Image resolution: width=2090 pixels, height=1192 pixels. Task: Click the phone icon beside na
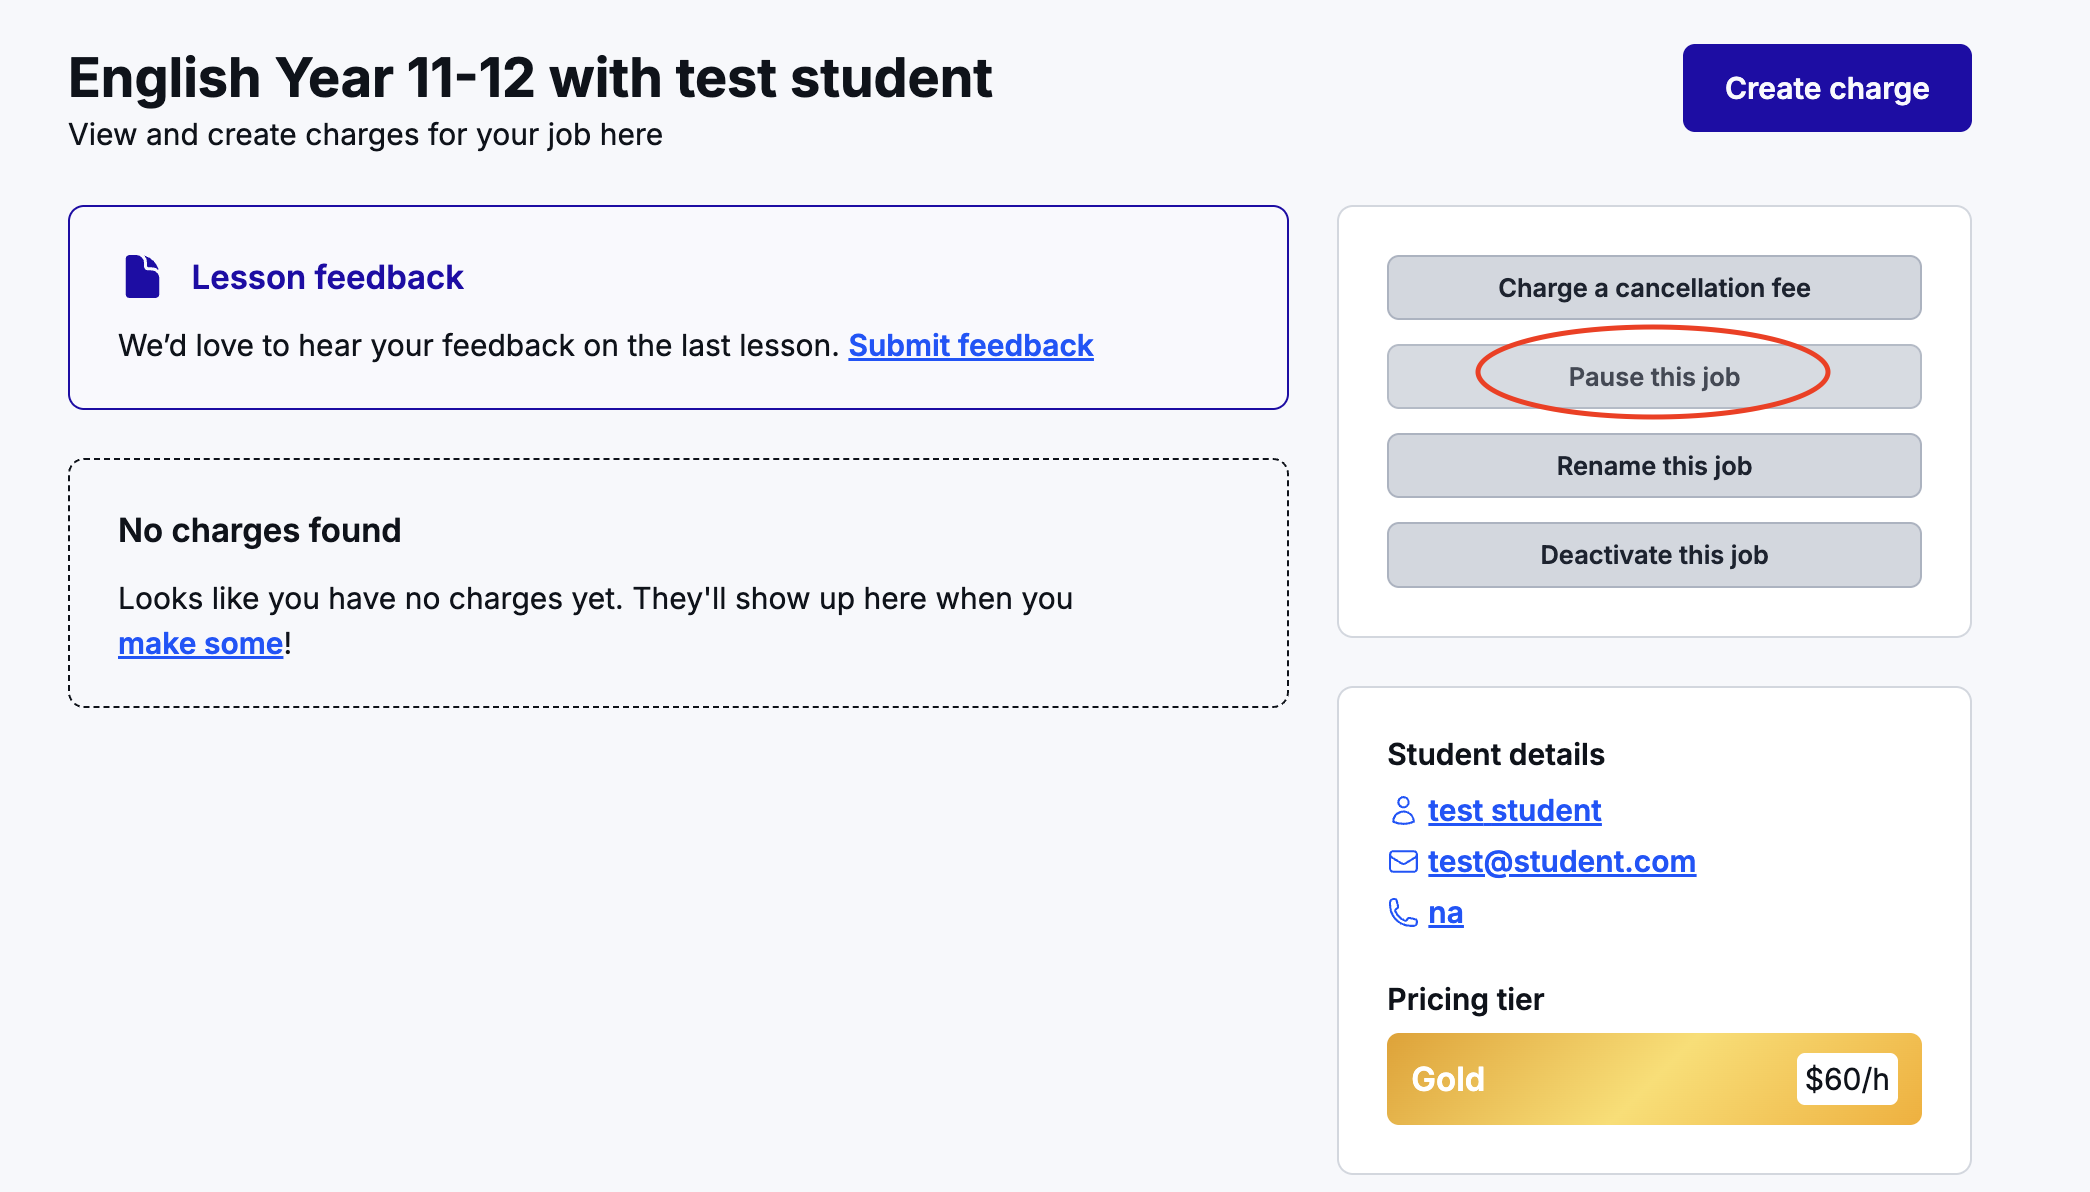1403,912
